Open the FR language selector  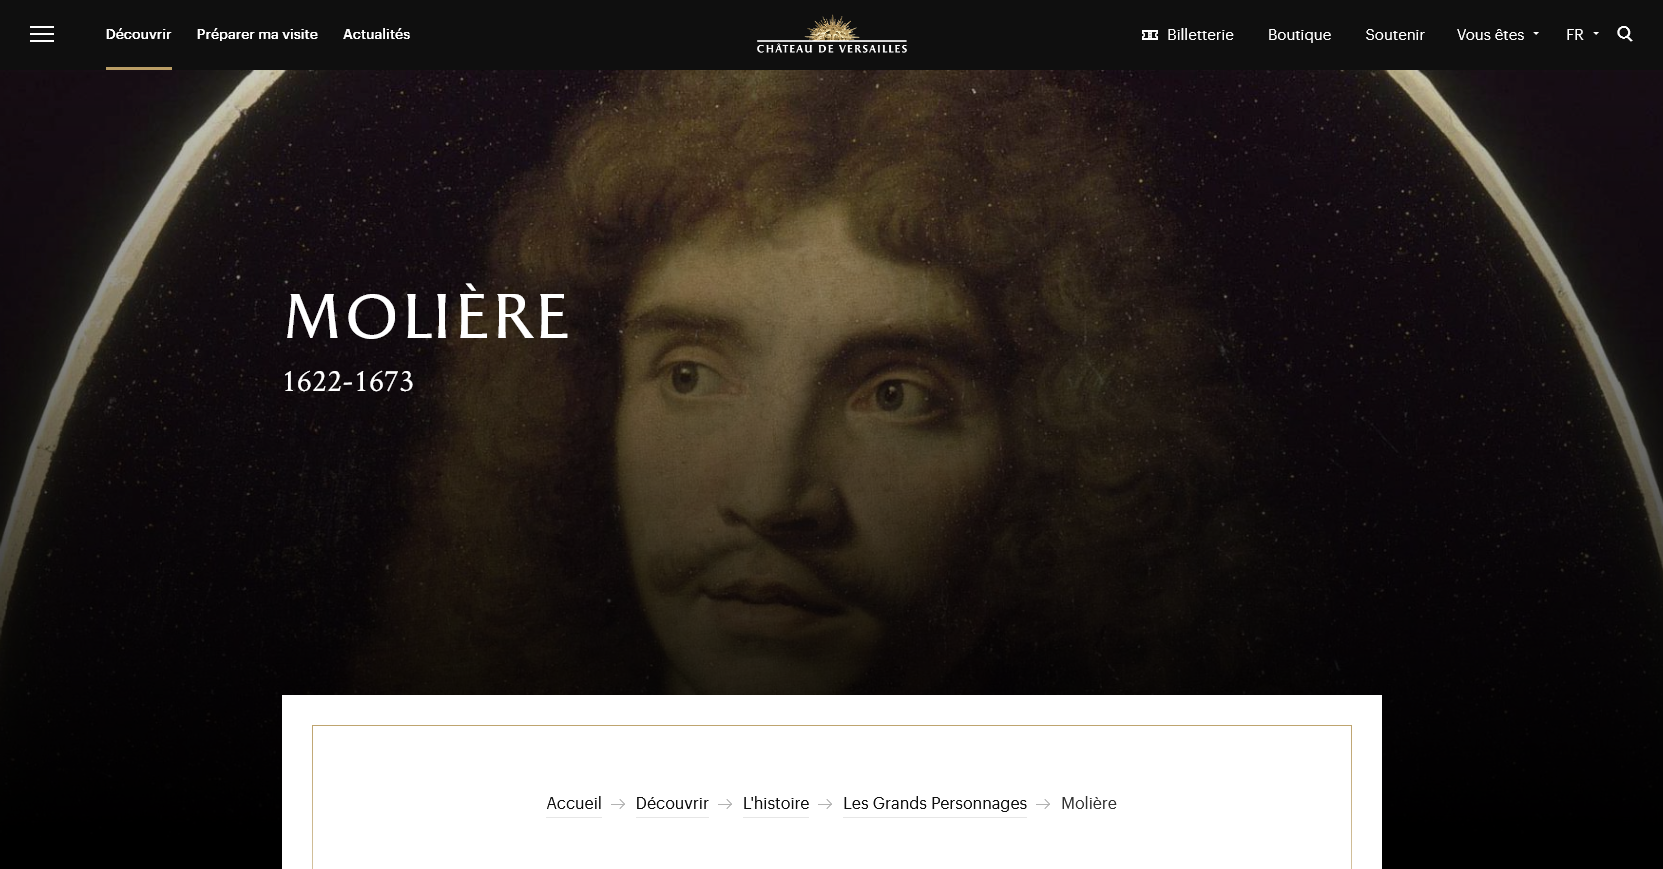[x=1582, y=35]
